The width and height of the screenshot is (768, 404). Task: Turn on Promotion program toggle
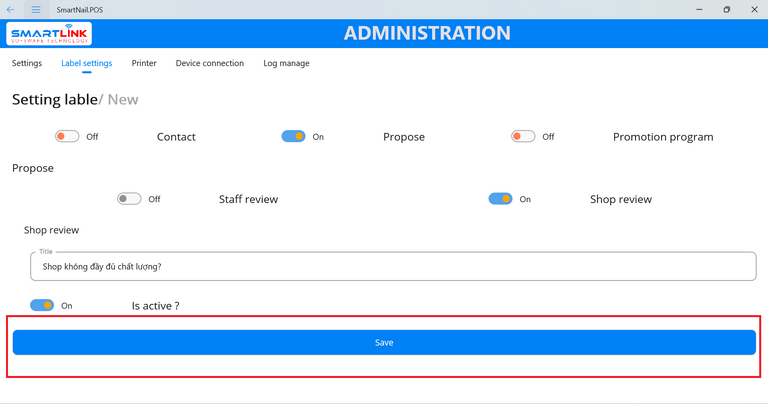(x=523, y=137)
